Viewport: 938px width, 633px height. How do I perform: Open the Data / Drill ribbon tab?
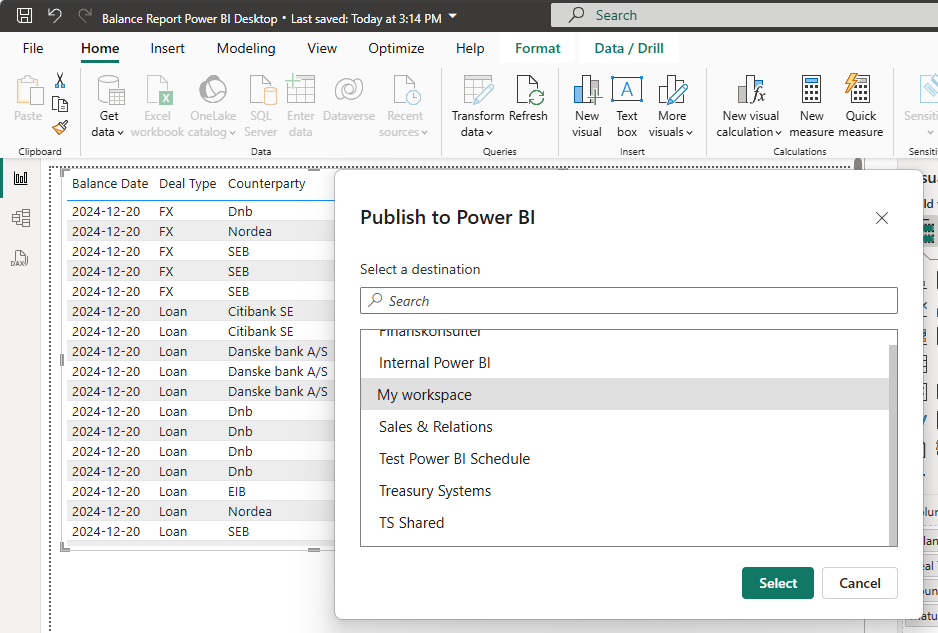tap(629, 48)
